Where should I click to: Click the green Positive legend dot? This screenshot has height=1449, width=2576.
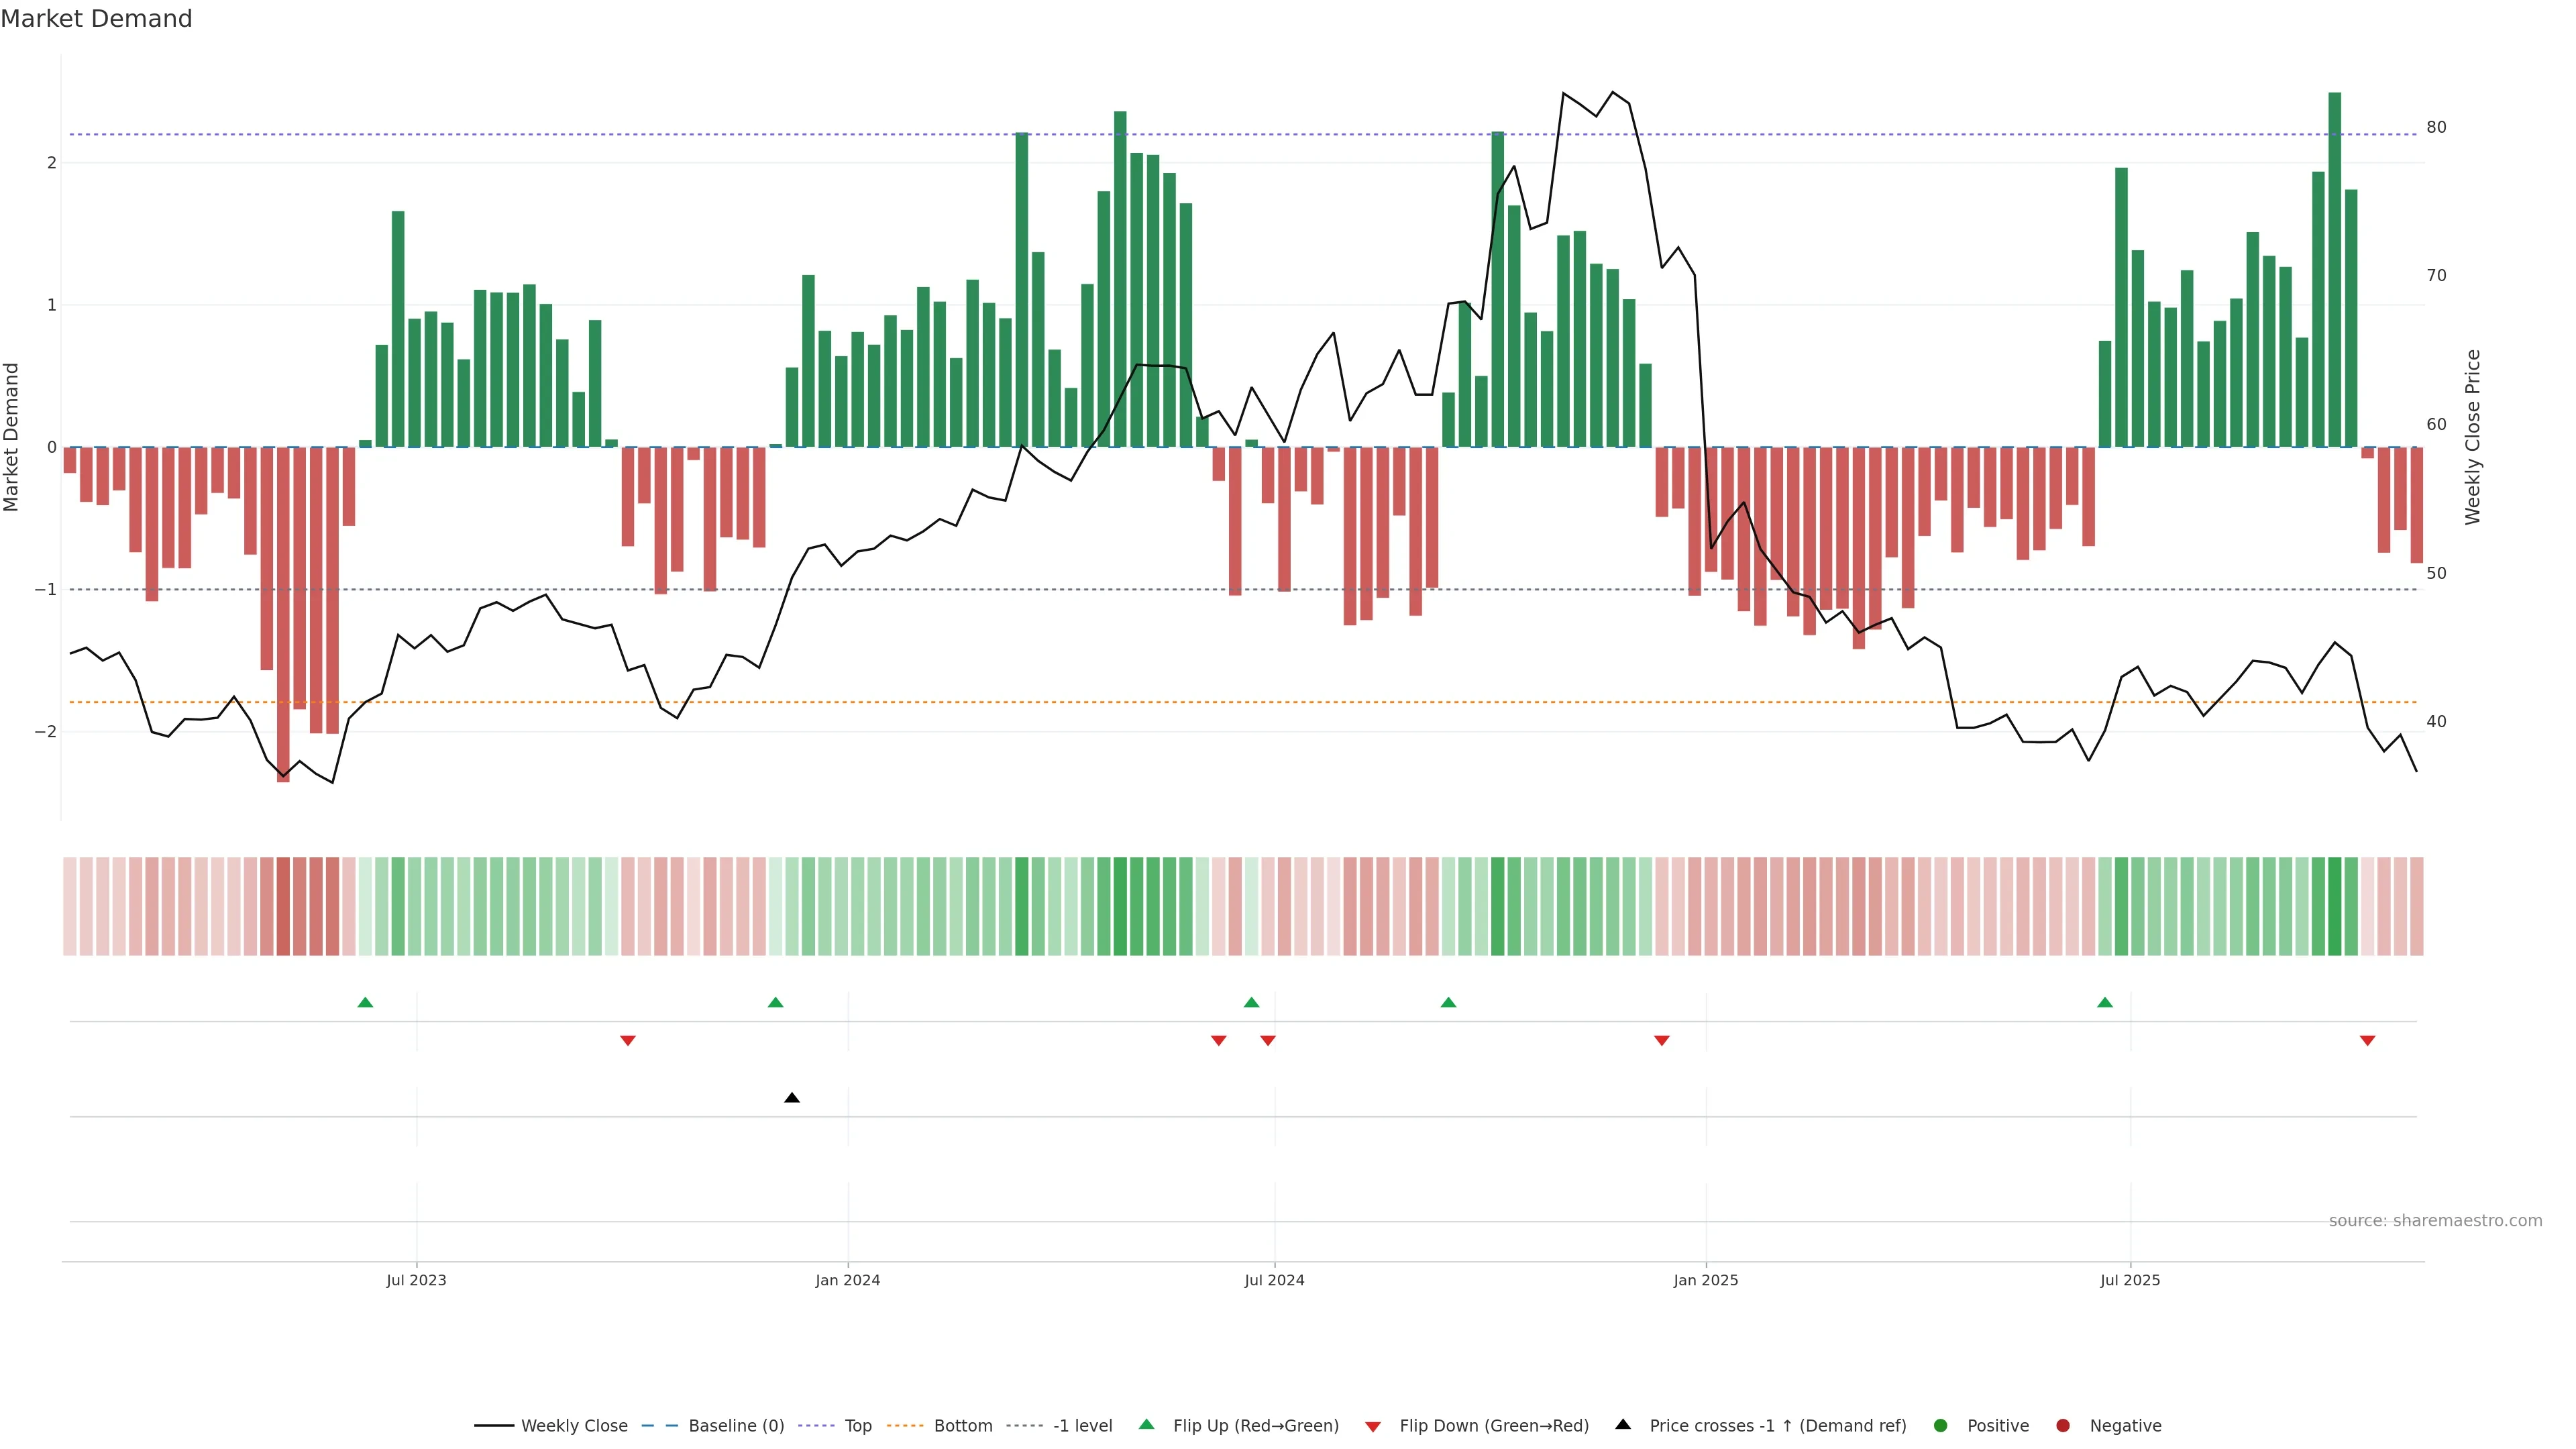[x=1941, y=1425]
